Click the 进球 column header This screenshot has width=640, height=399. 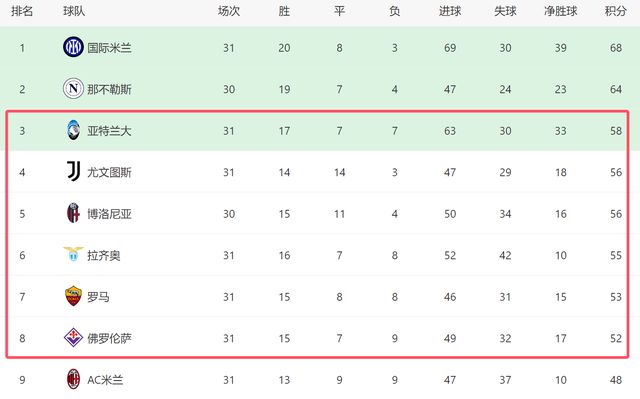[450, 11]
